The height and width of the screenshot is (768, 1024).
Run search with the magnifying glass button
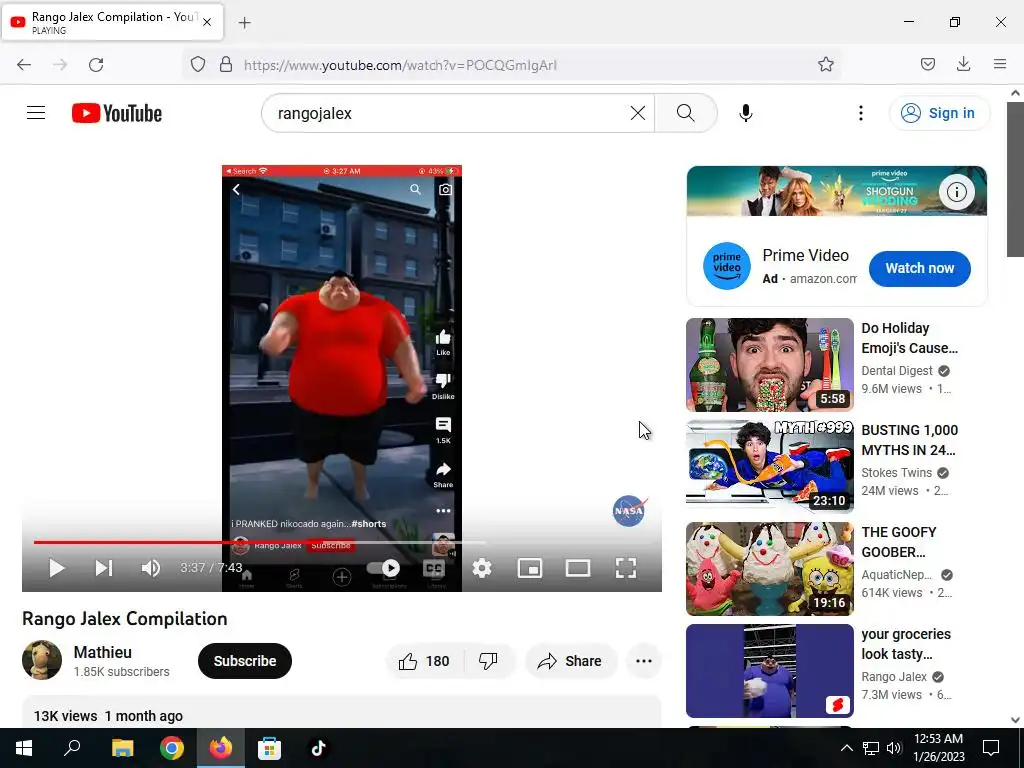[x=686, y=113]
